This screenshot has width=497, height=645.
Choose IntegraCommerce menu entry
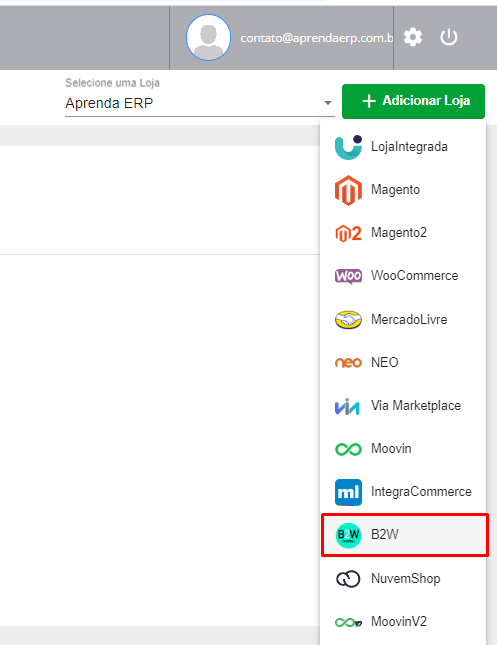pos(403,492)
